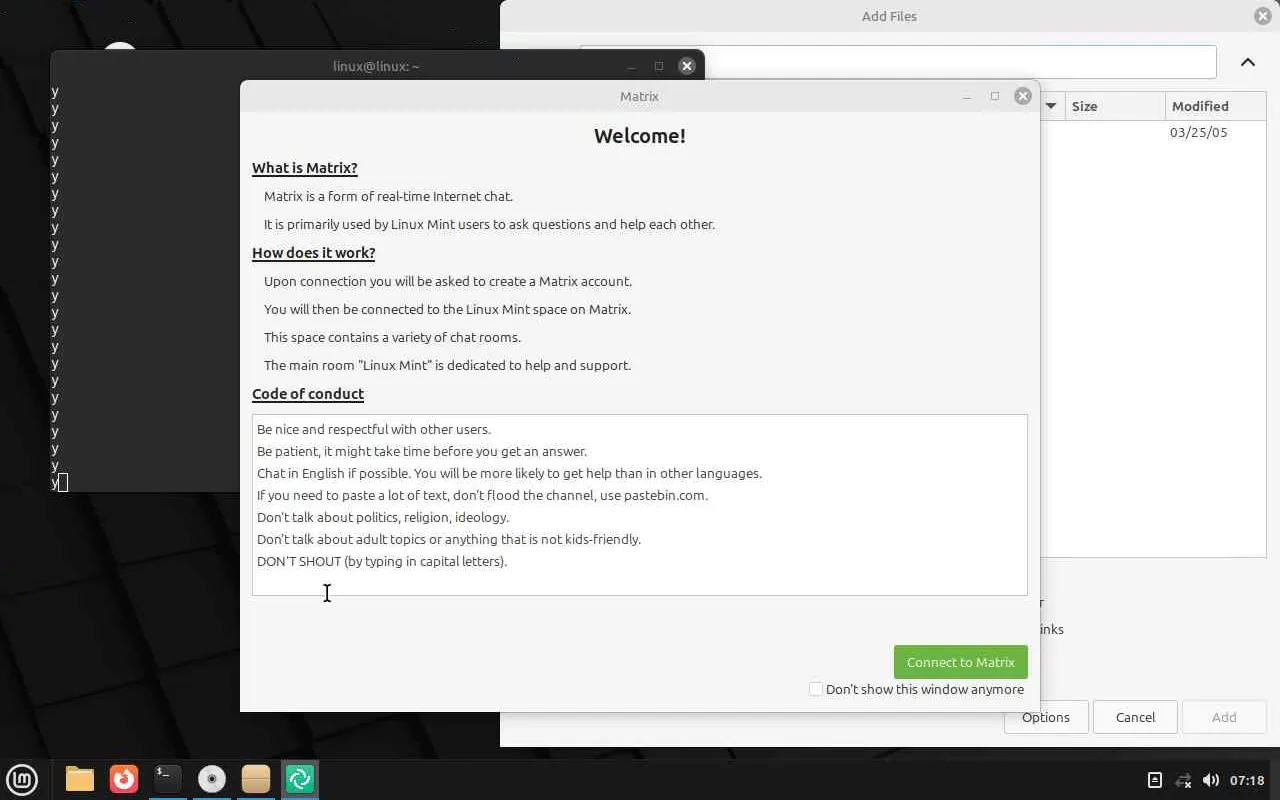Click the line about the main room "Linux Mint"

coord(447,365)
